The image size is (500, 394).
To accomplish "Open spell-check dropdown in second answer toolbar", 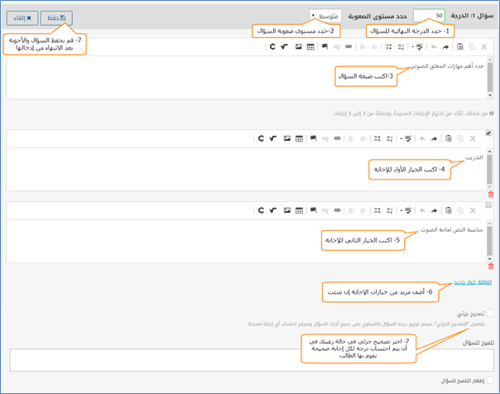I will (x=406, y=210).
